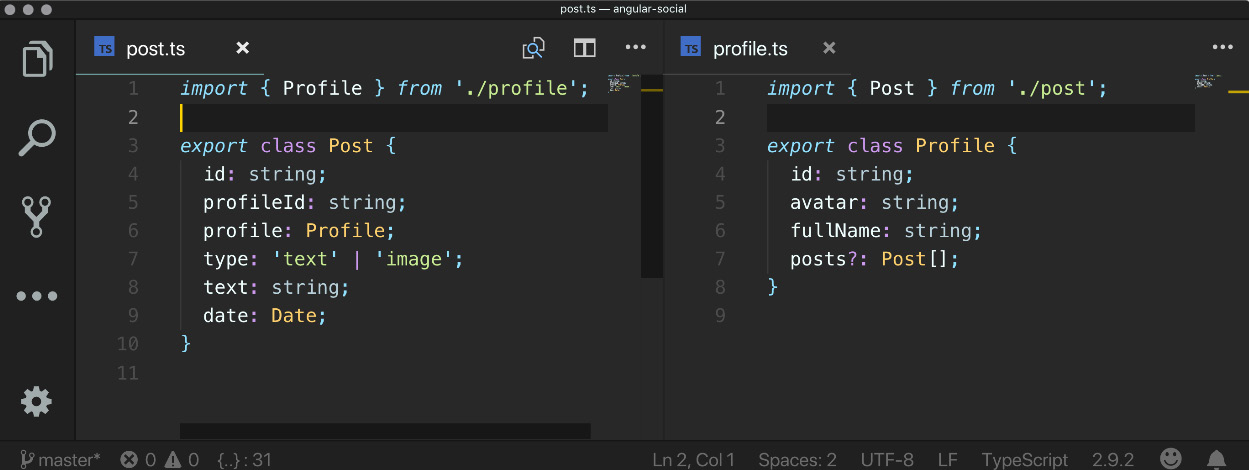
Task: Open notifications bell in status bar
Action: coord(1216,459)
